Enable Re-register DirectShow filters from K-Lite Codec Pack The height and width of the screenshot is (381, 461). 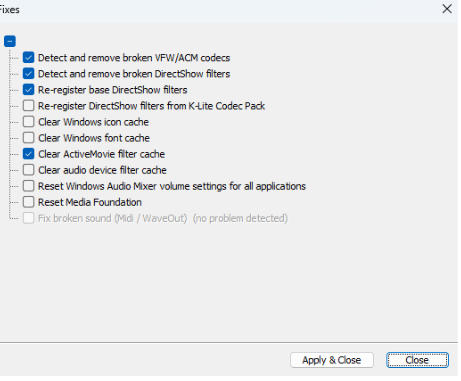click(28, 106)
